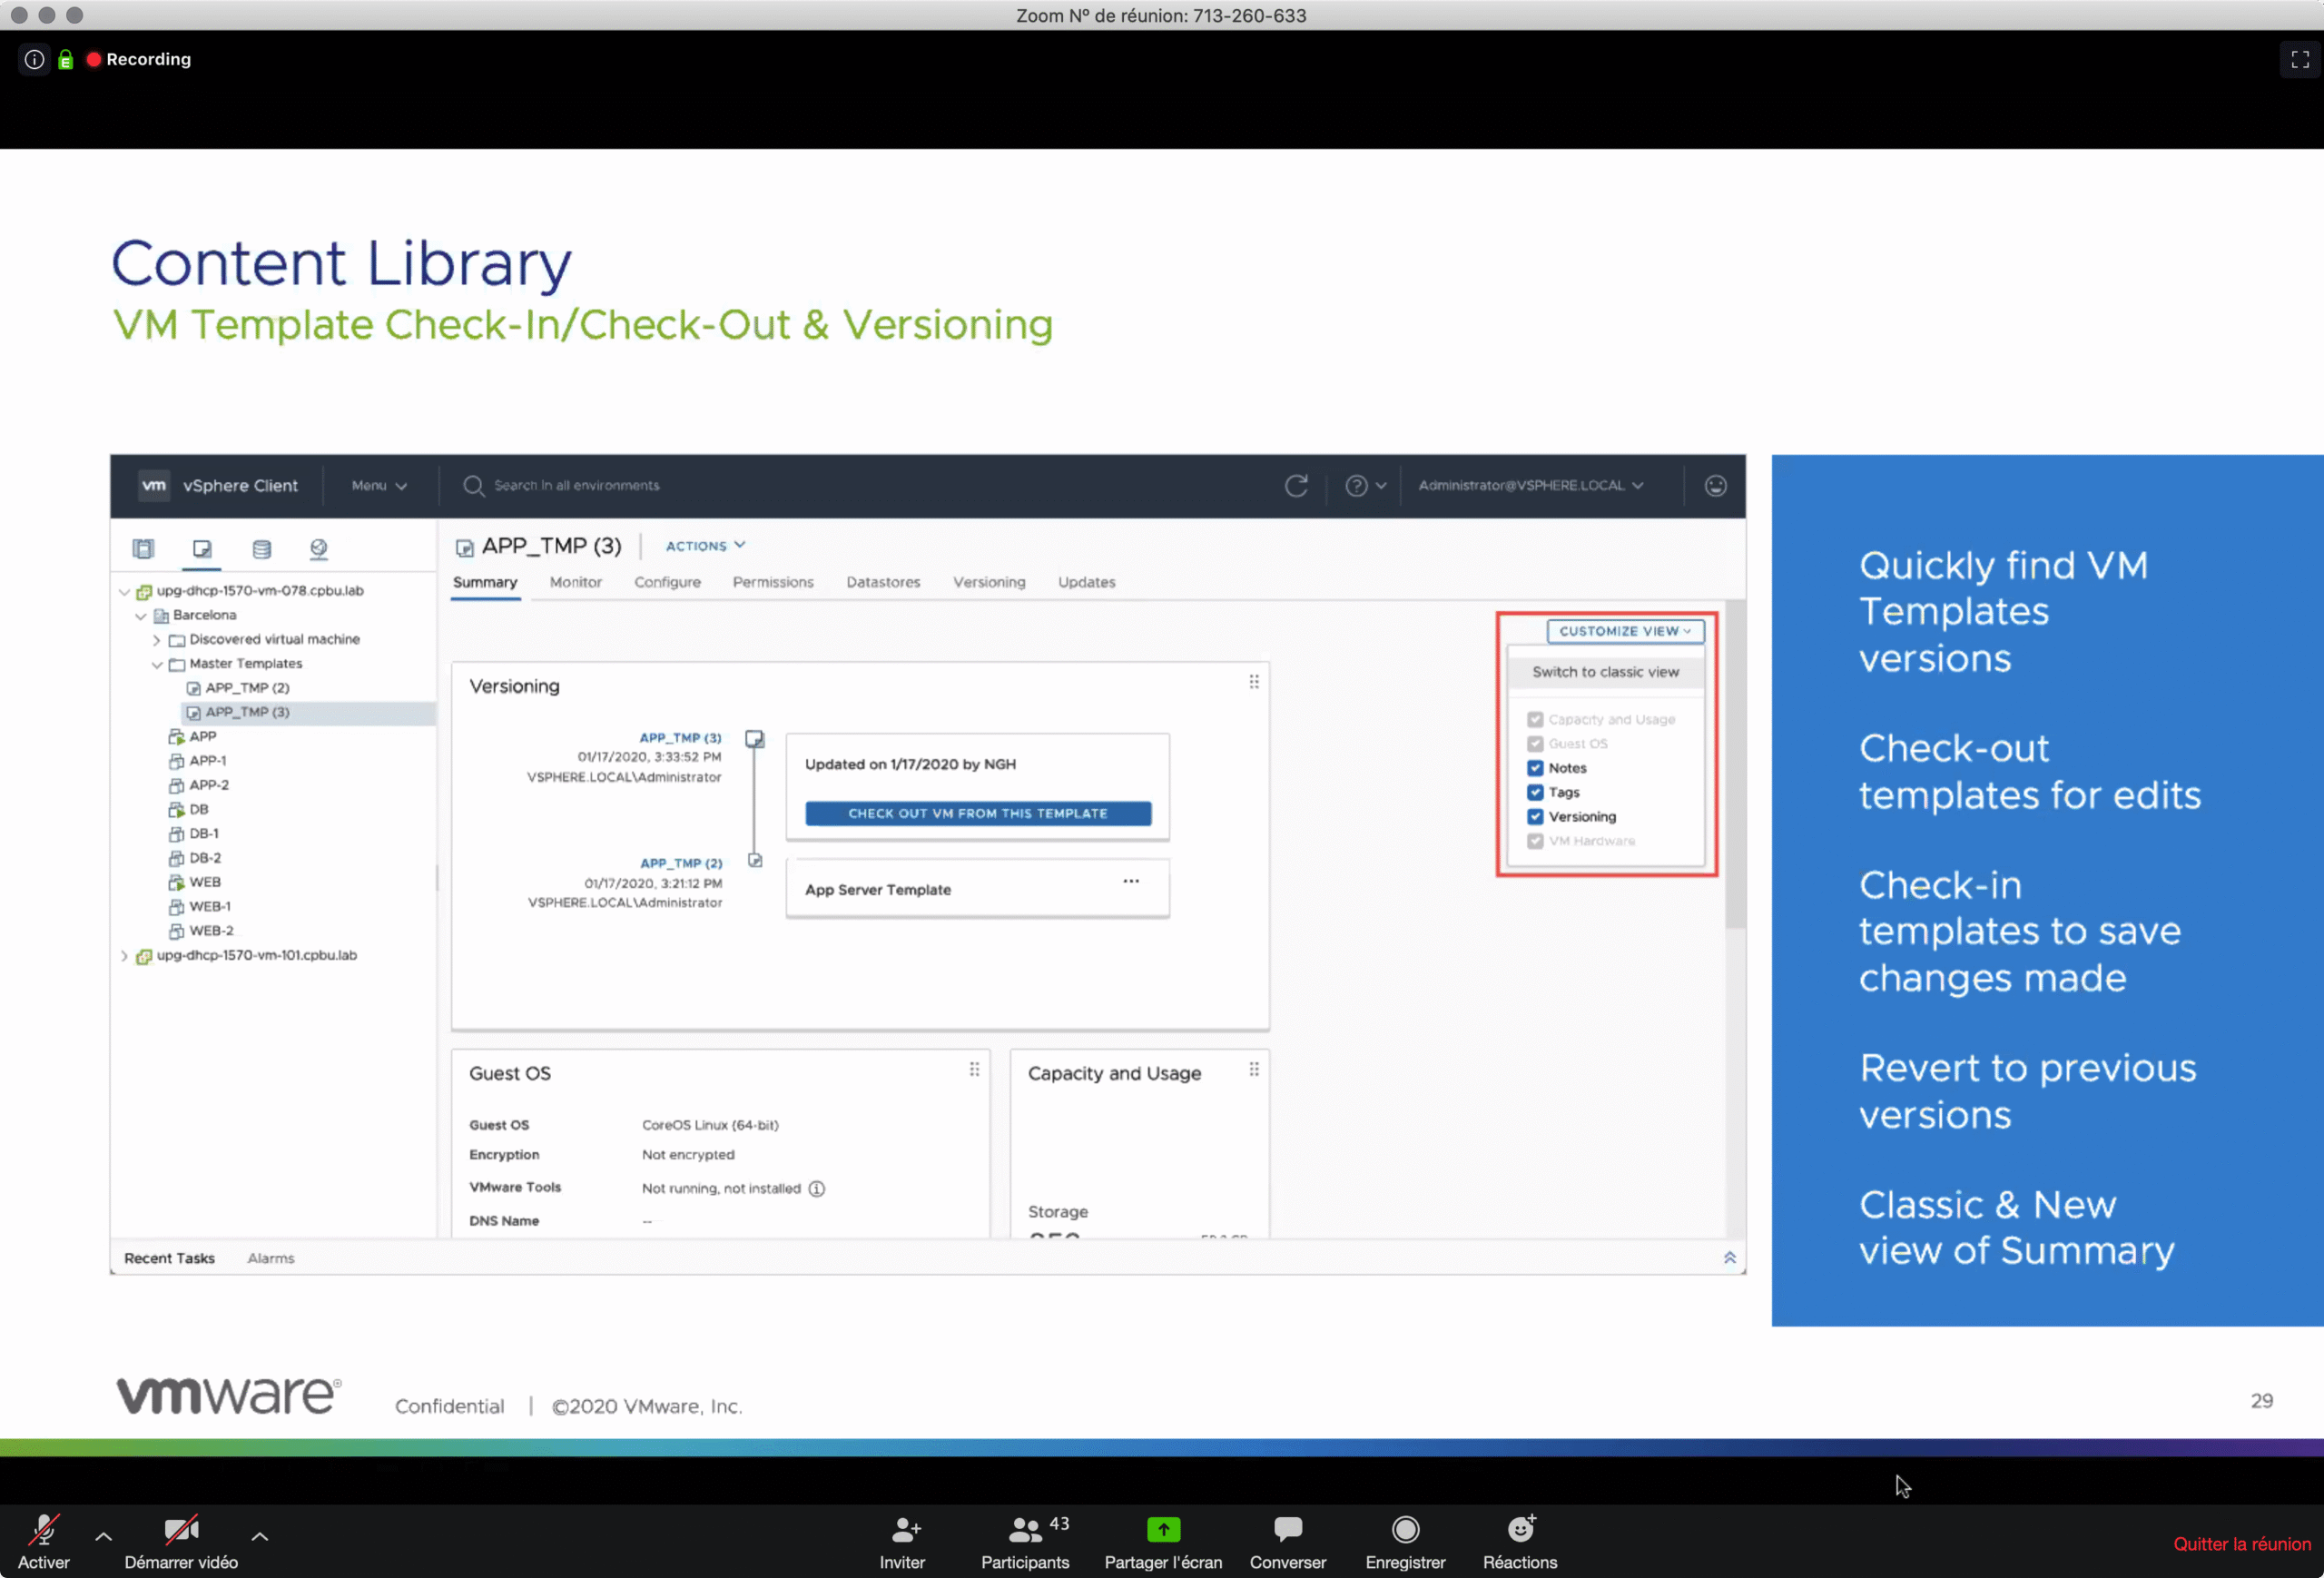Viewport: 2324px width, 1578px height.
Task: Click Quitter la réunion link
Action: pos(2241,1544)
